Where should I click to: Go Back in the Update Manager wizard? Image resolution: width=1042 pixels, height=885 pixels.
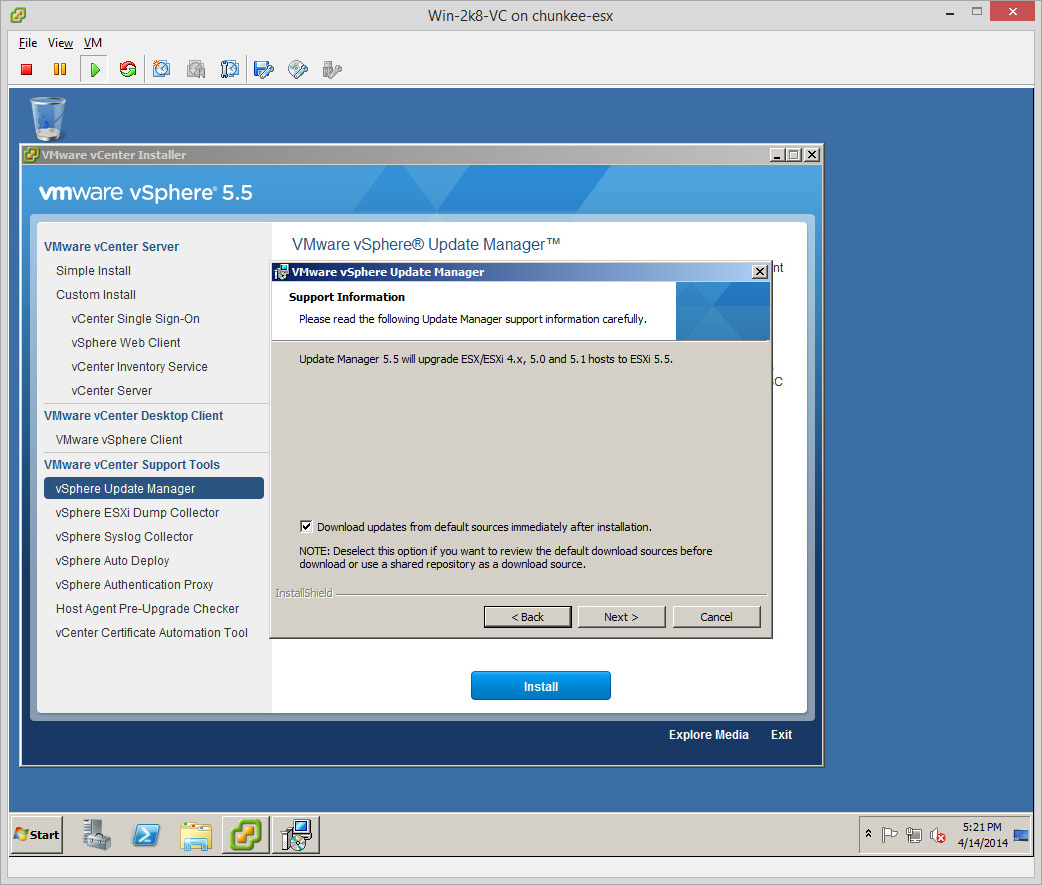527,617
